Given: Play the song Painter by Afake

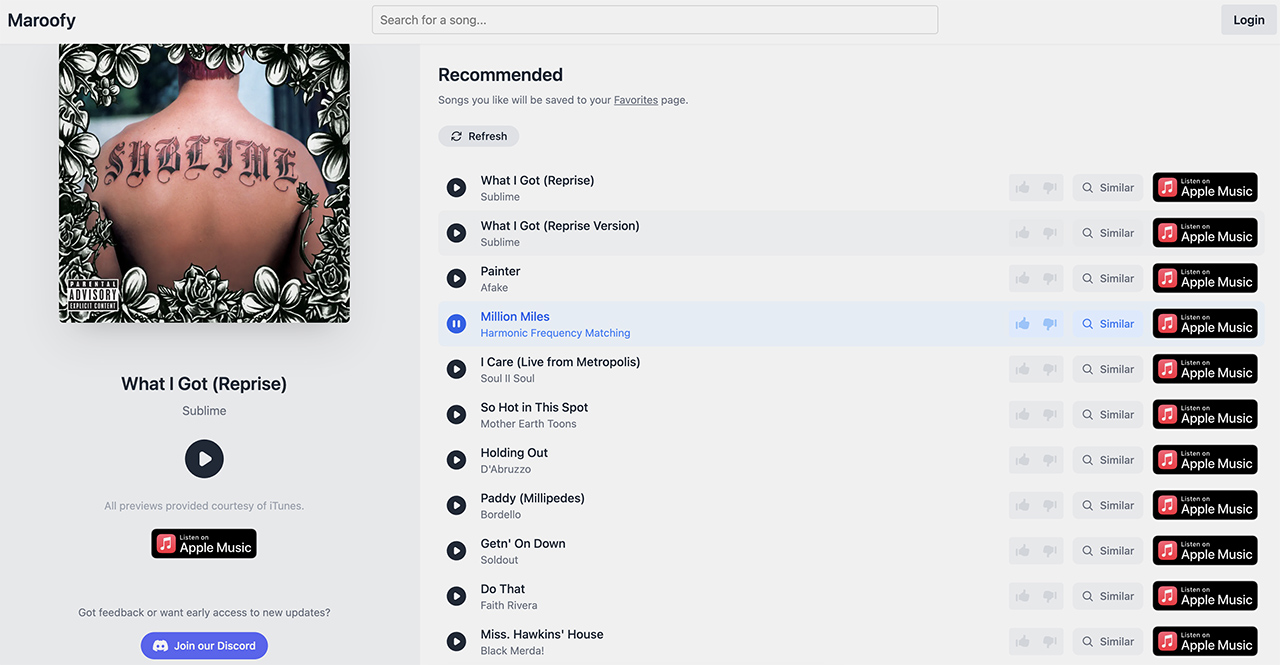Looking at the screenshot, I should 456,278.
